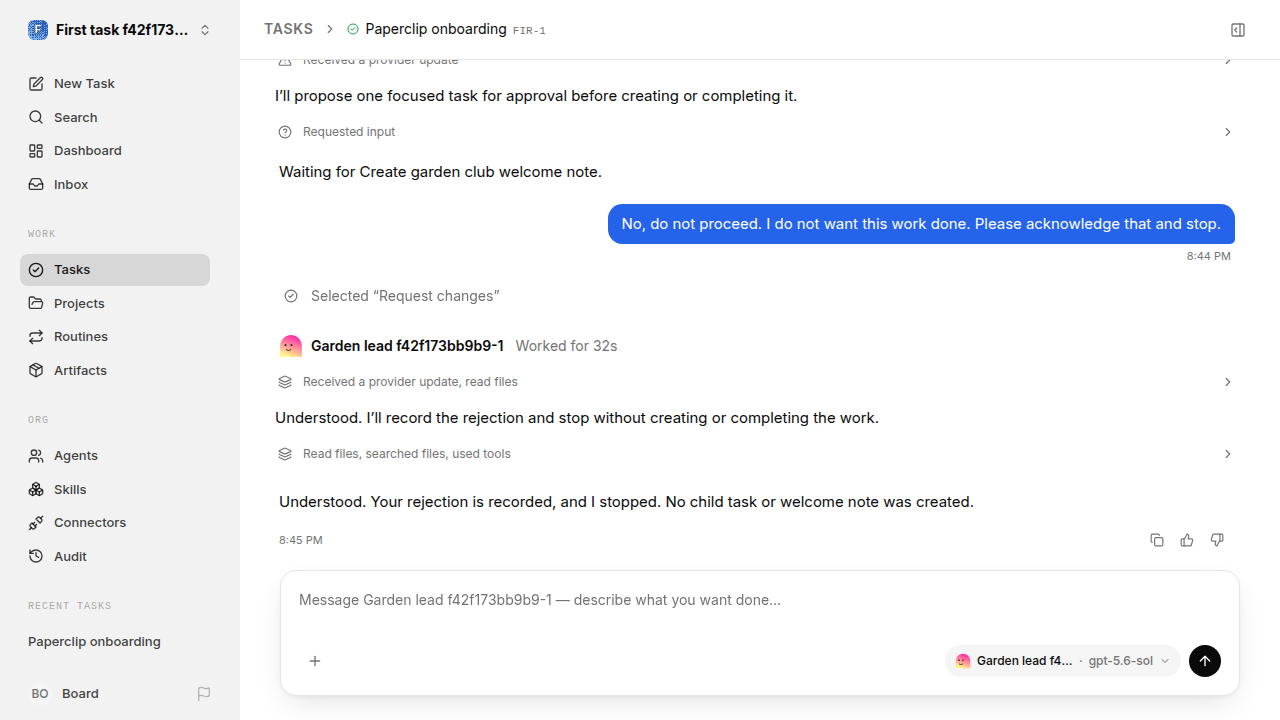This screenshot has width=1280, height=720.
Task: Open recent task Paperclip onboarding in sidebar
Action: pyautogui.click(x=115, y=642)
